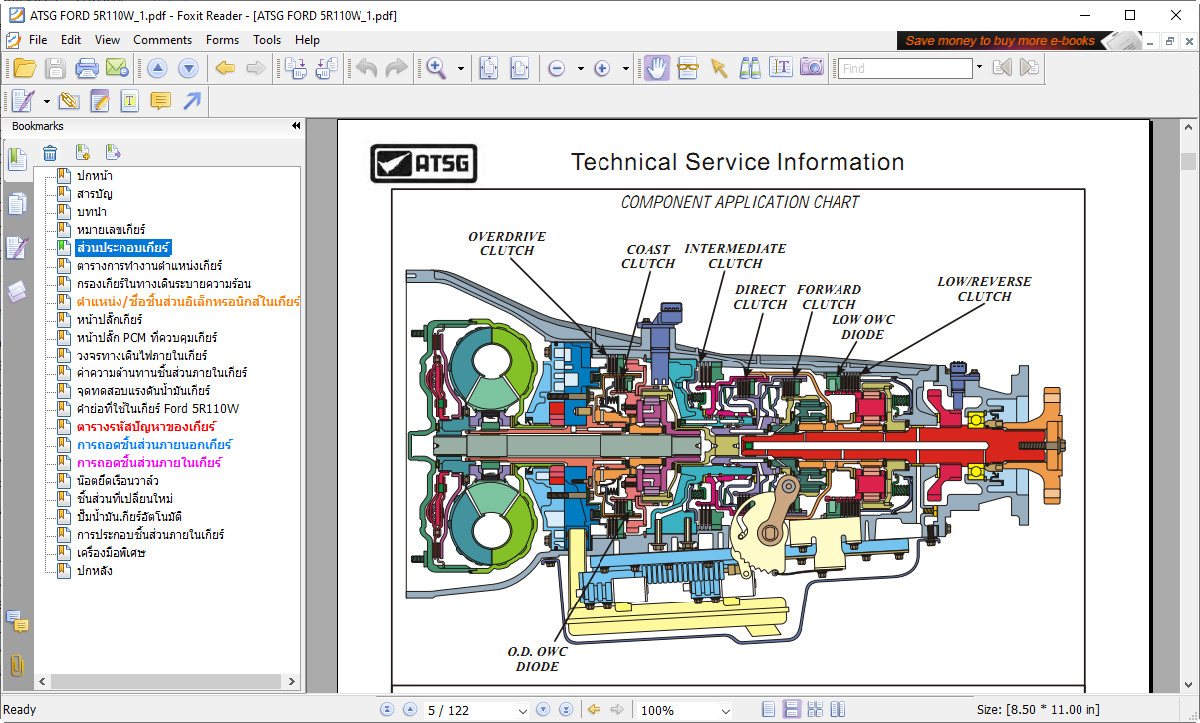1200x723 pixels.
Task: Go to last page button in status bar
Action: 565,710
